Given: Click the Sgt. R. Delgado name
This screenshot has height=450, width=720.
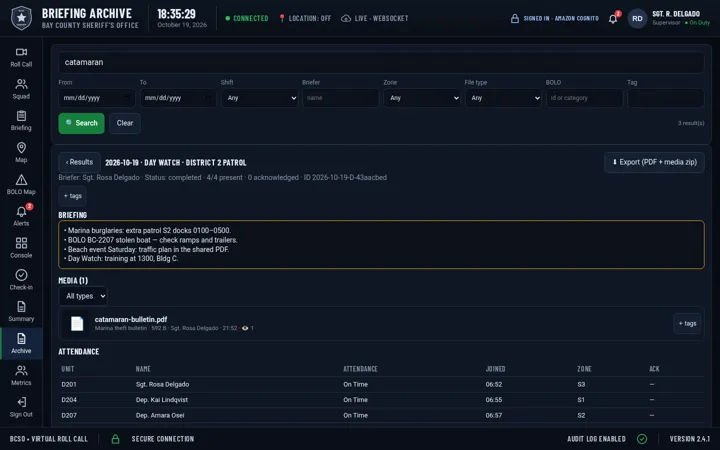Looking at the screenshot, I should pos(676,14).
